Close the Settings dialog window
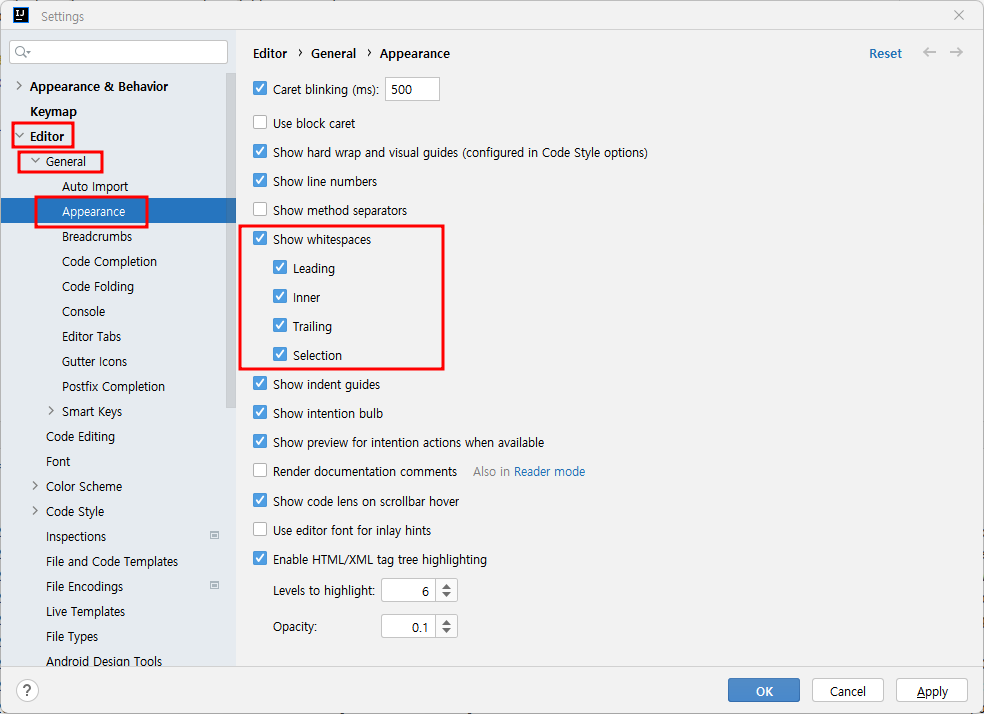 958,15
